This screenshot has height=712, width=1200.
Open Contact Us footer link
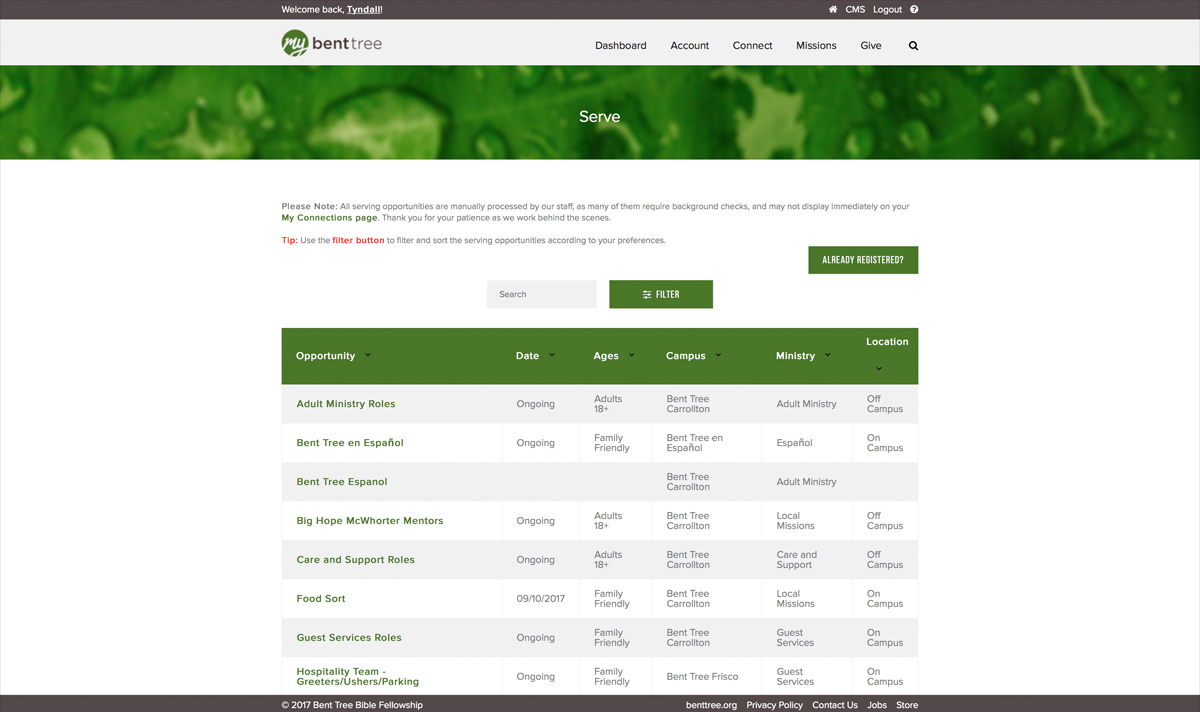835,705
